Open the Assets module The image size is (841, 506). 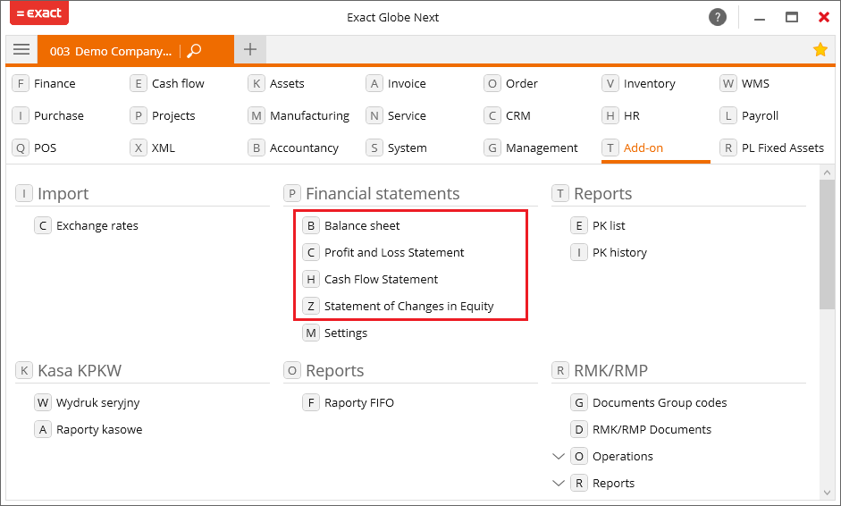click(x=276, y=84)
